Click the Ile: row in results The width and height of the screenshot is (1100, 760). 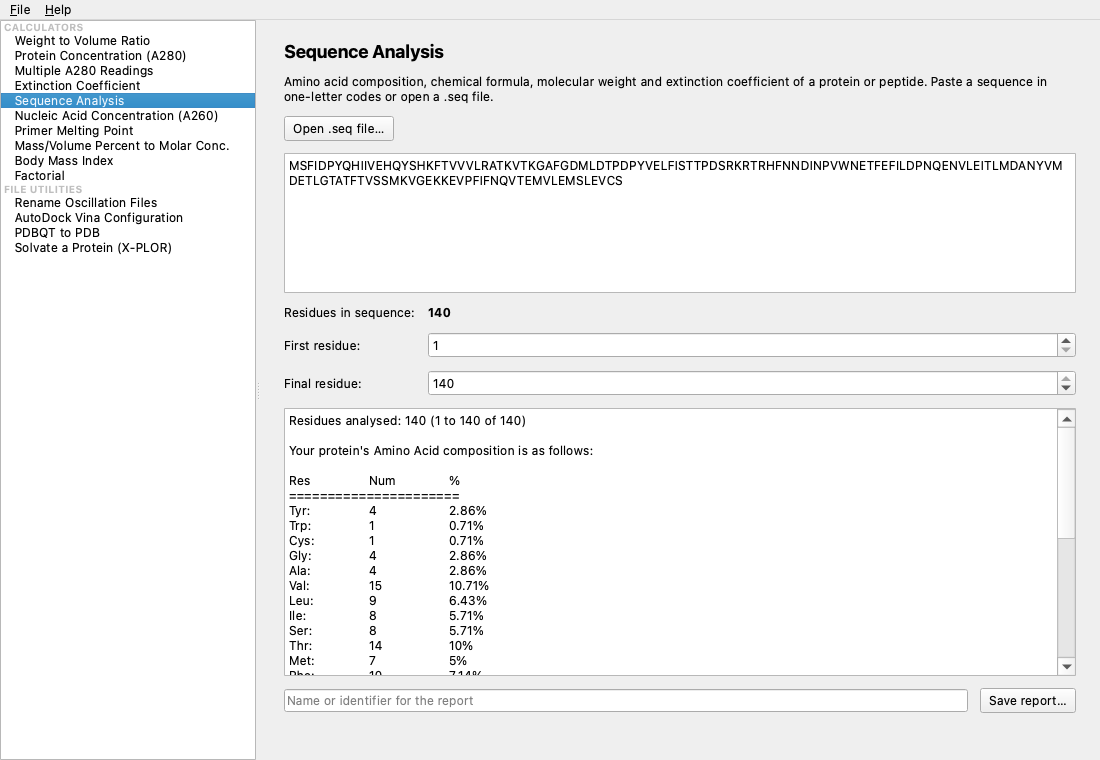386,615
